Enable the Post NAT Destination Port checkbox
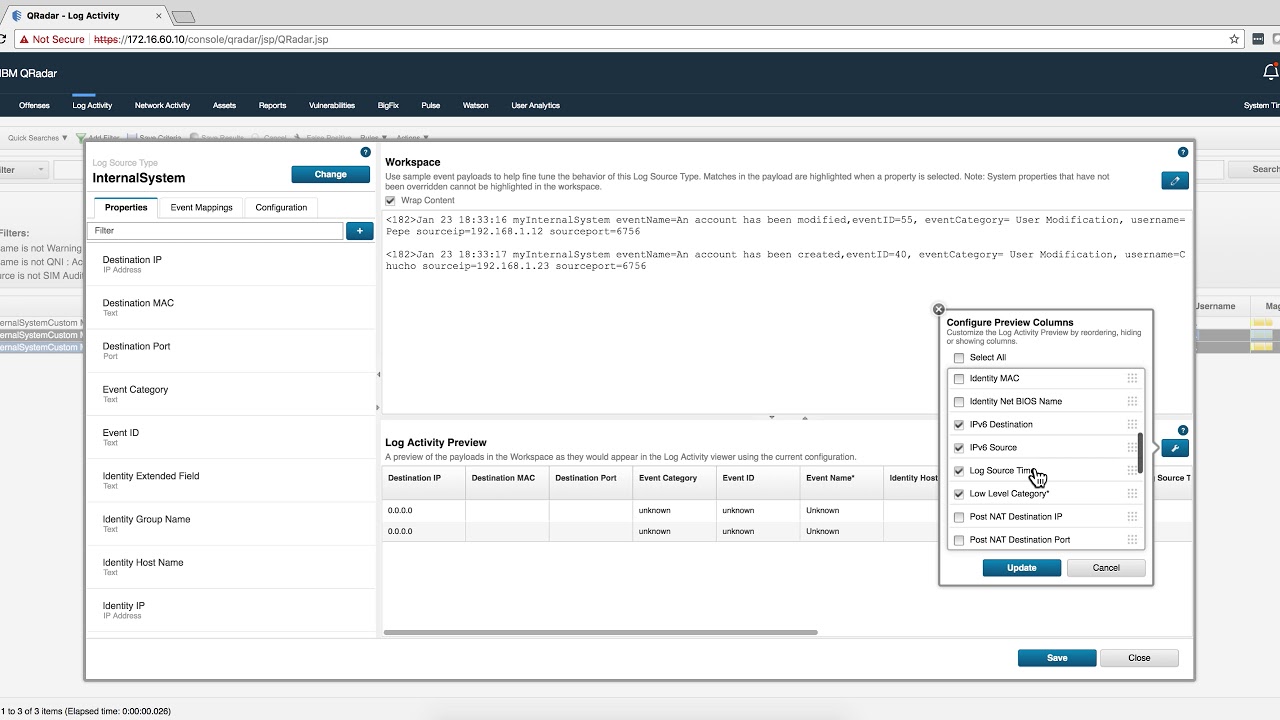 959,540
